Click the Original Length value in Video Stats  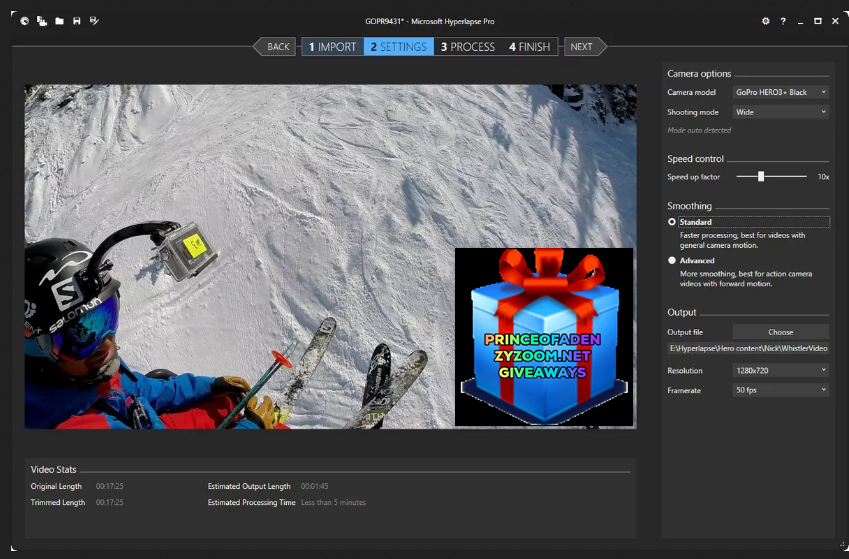(x=109, y=486)
